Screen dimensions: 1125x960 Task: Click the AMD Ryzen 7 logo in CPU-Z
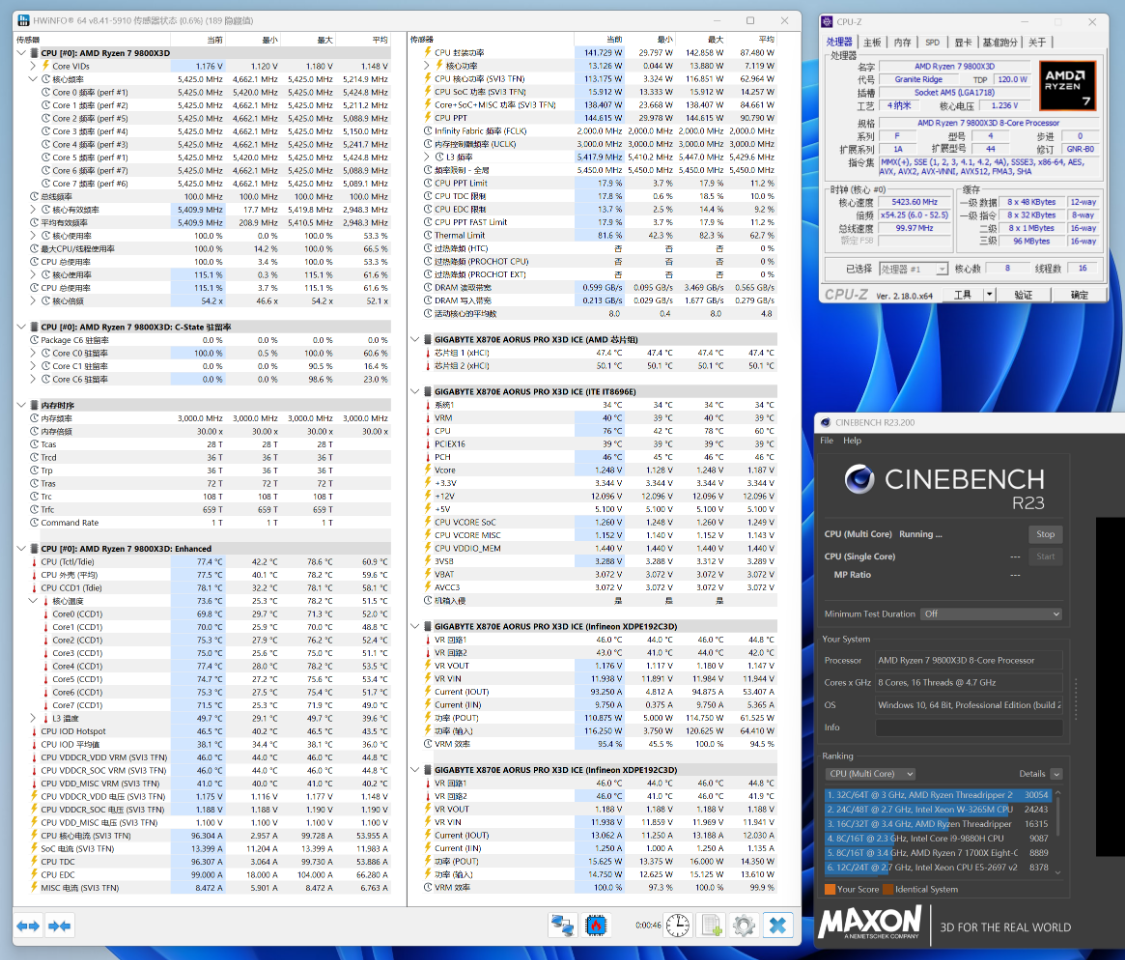[x=1067, y=85]
